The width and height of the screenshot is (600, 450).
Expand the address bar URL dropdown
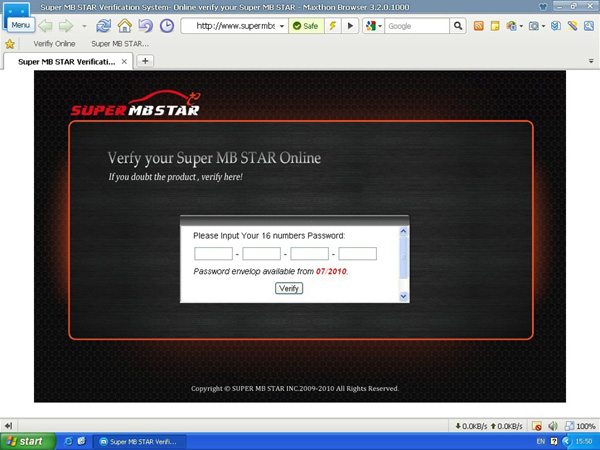[x=282, y=26]
